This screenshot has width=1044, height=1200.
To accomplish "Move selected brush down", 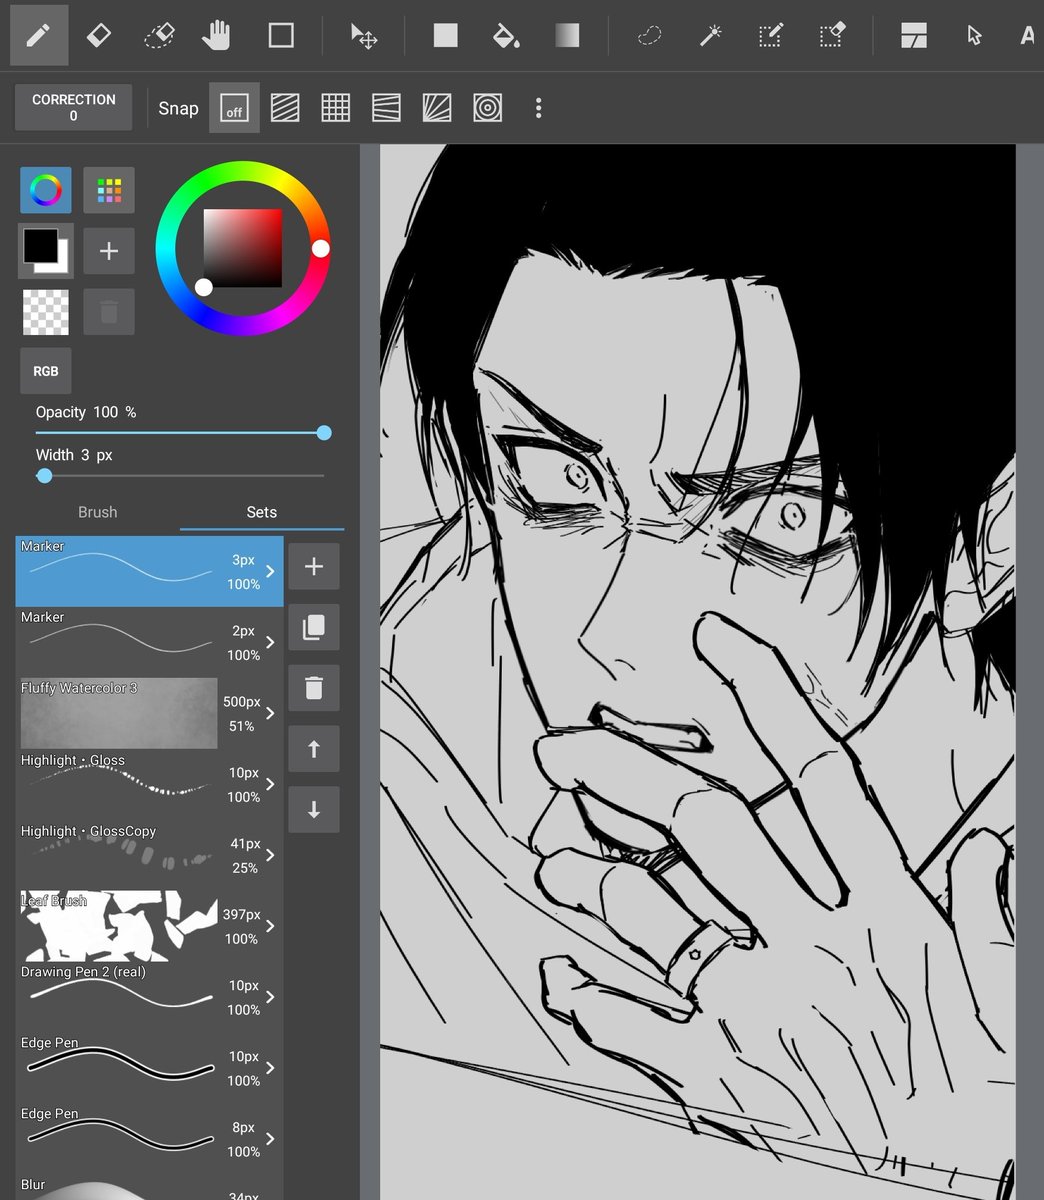I will pos(314,810).
